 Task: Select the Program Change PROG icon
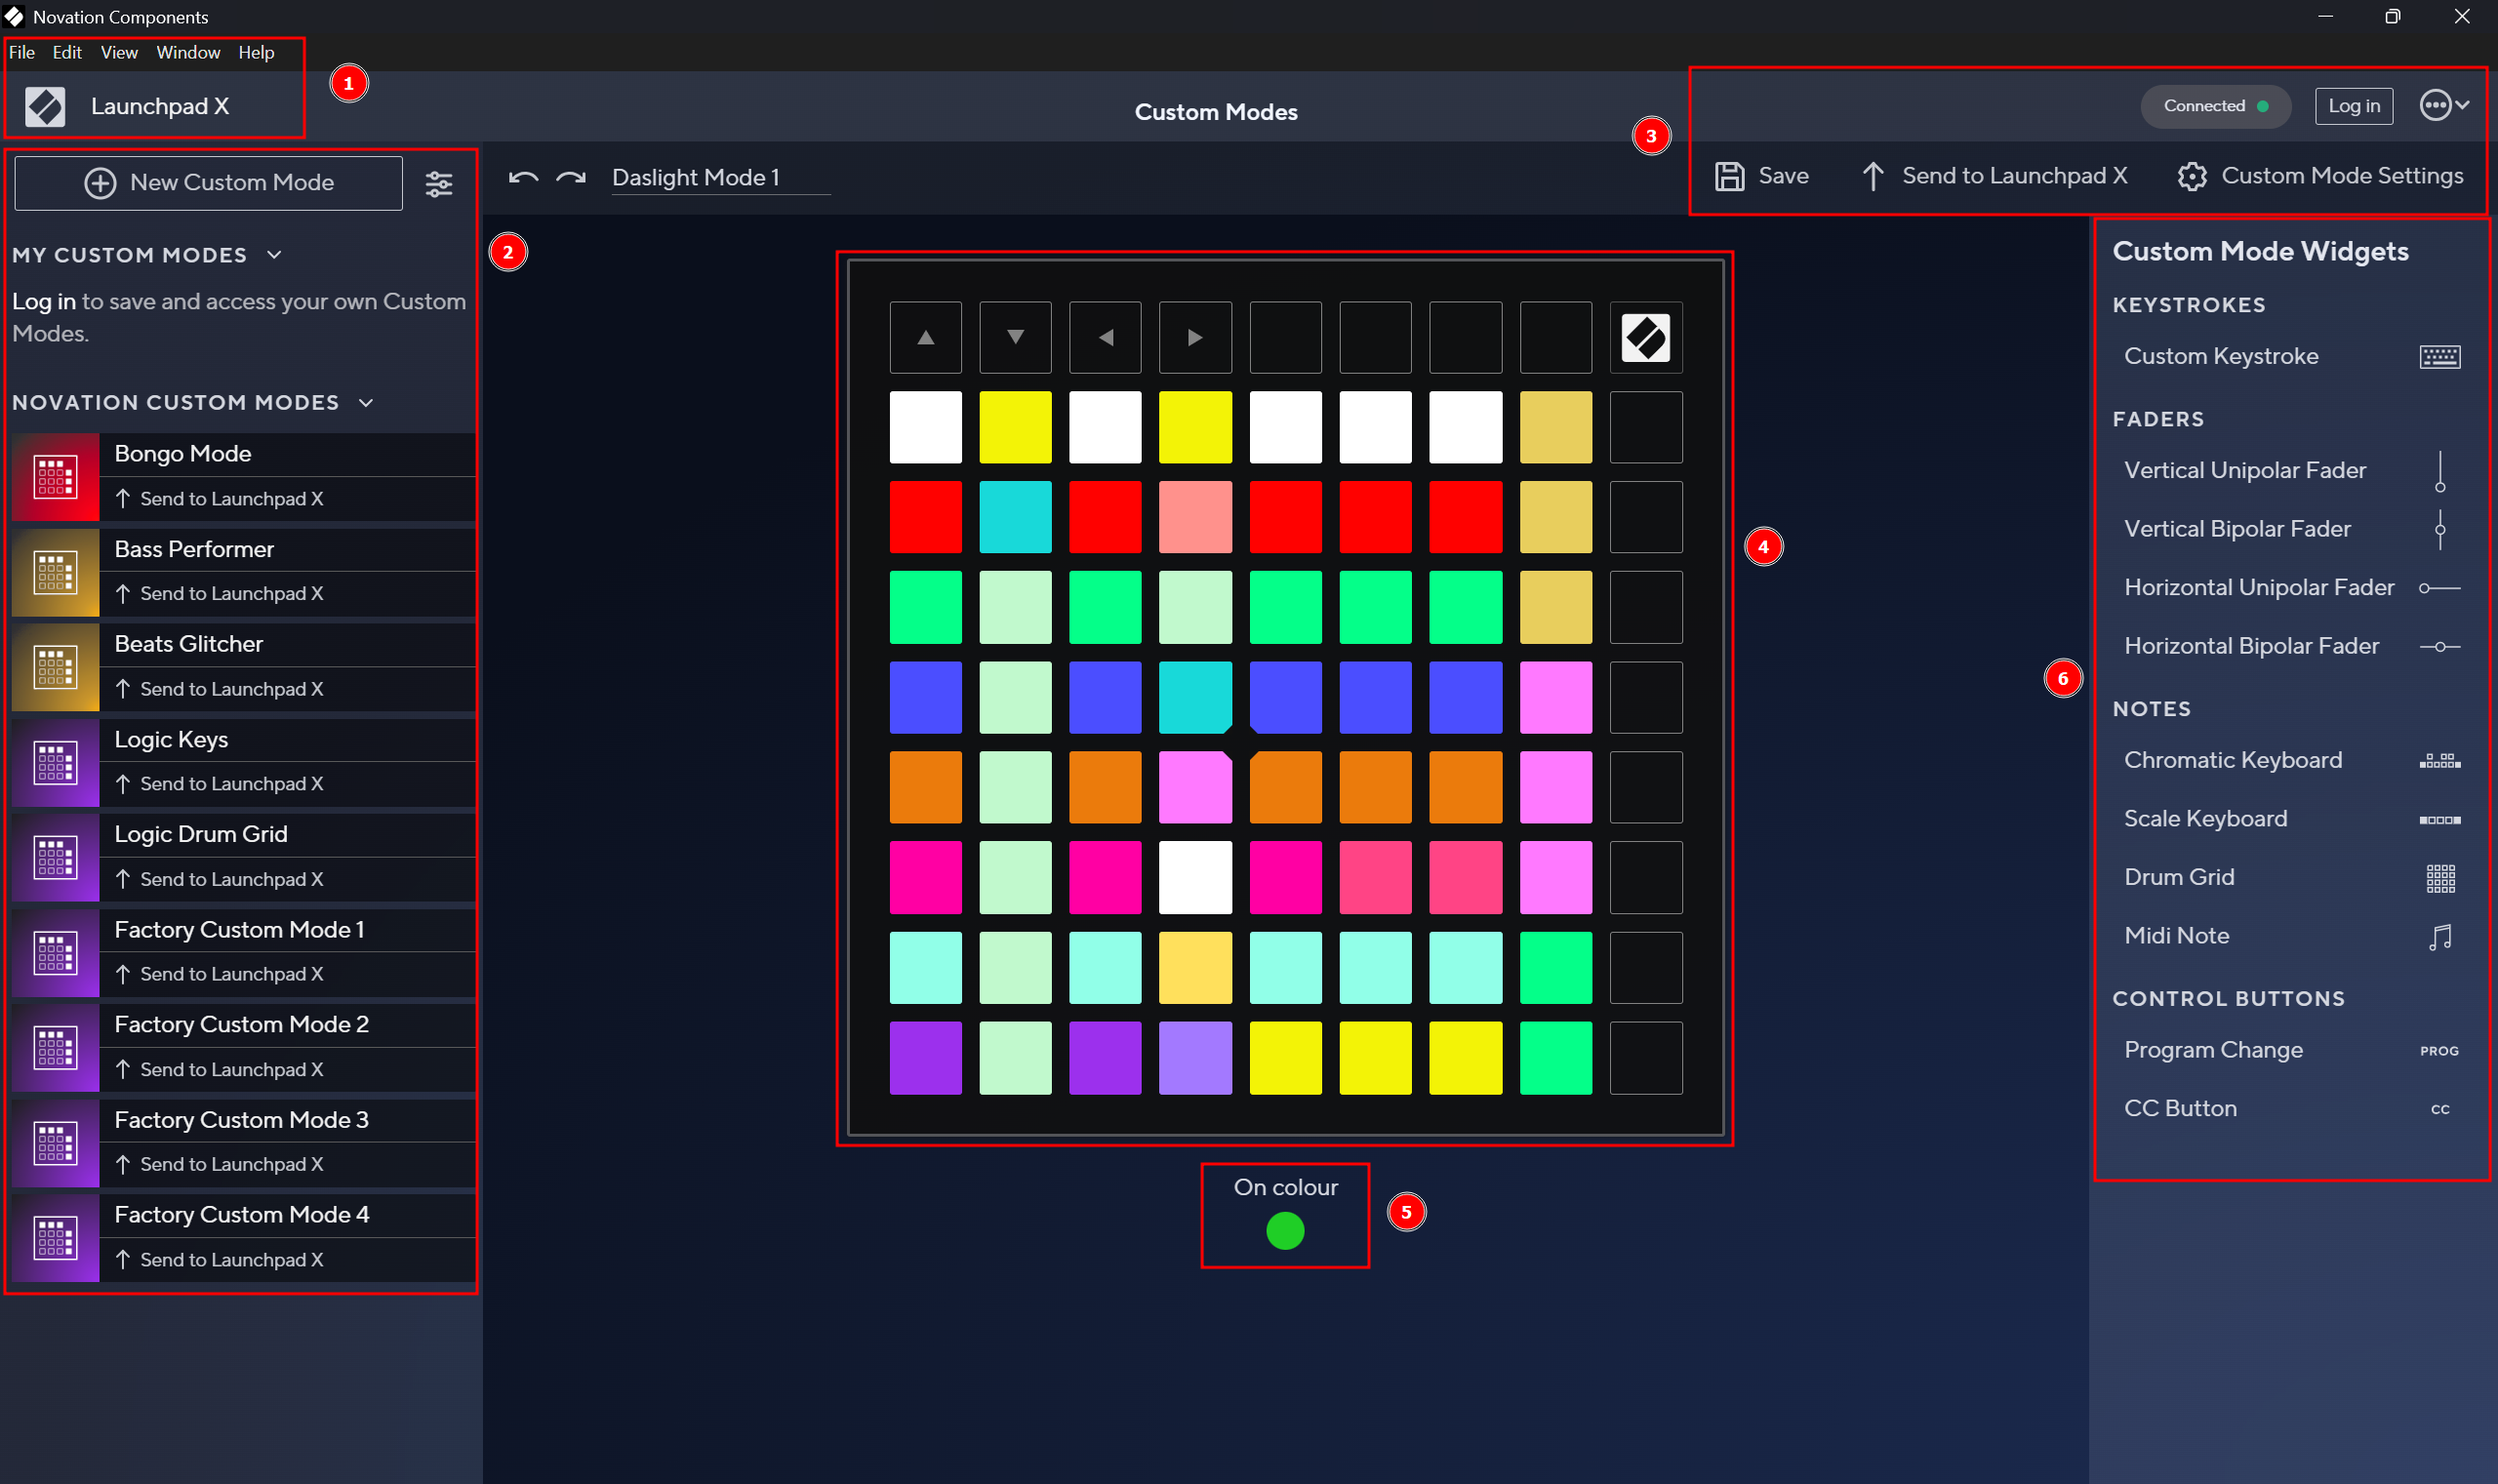coord(2438,1051)
